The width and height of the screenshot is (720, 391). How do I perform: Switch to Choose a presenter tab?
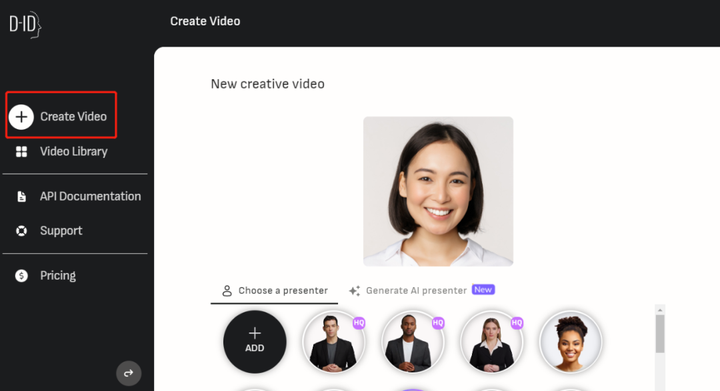275,290
